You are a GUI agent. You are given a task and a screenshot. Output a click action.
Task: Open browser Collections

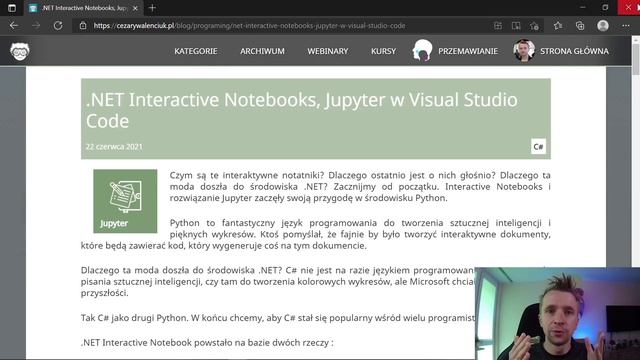580,25
